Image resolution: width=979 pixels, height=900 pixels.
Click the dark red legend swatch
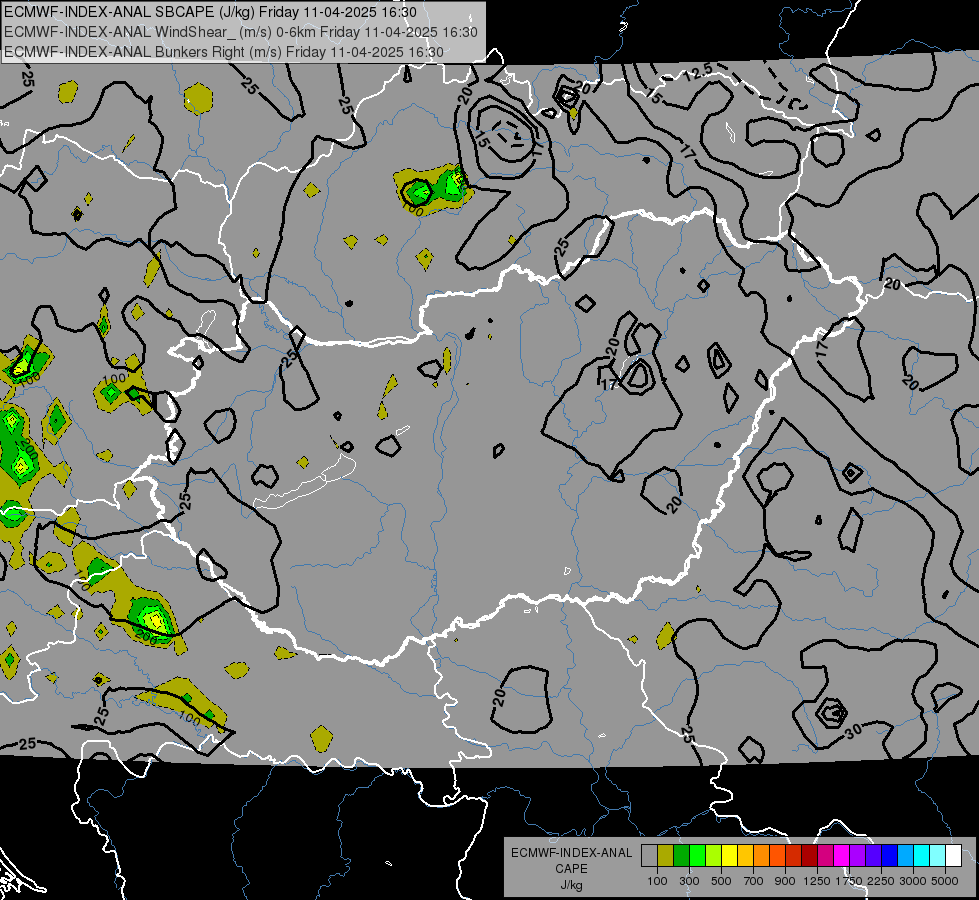point(809,855)
